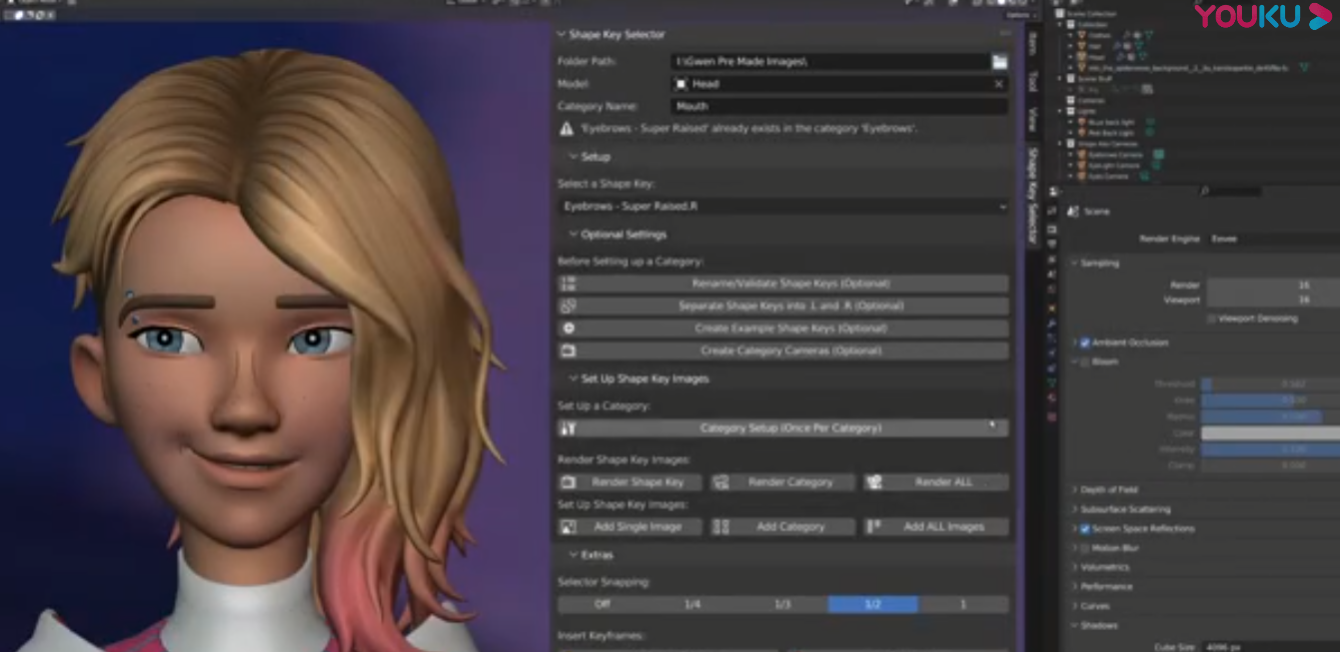Click the Add Single Image button
This screenshot has width=1340, height=652.
click(x=630, y=526)
